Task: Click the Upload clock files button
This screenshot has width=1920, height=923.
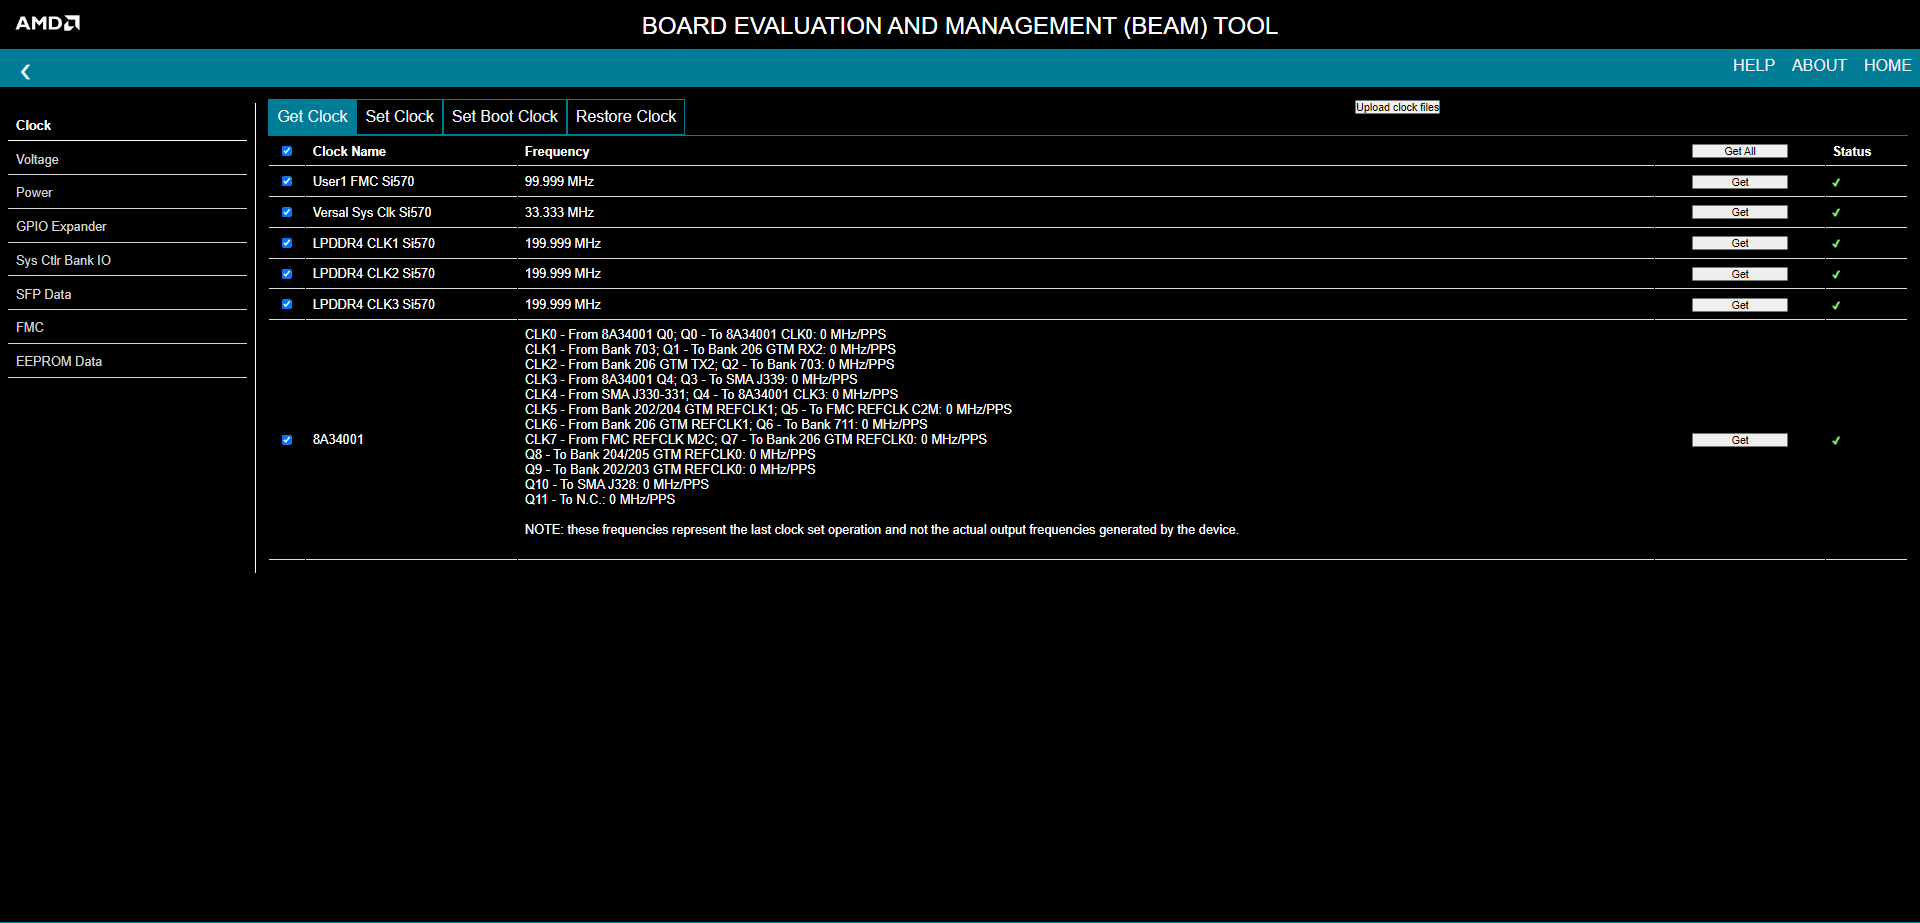Action: tap(1397, 107)
